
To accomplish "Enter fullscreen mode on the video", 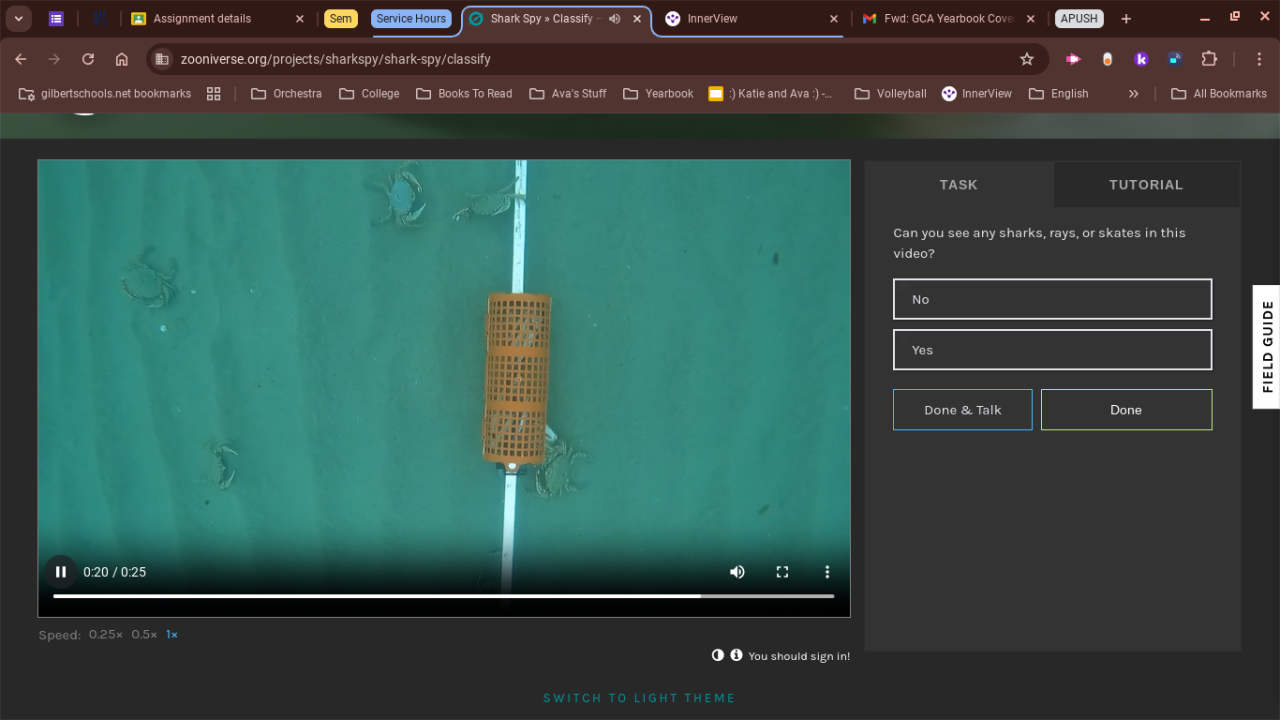I will pos(782,572).
